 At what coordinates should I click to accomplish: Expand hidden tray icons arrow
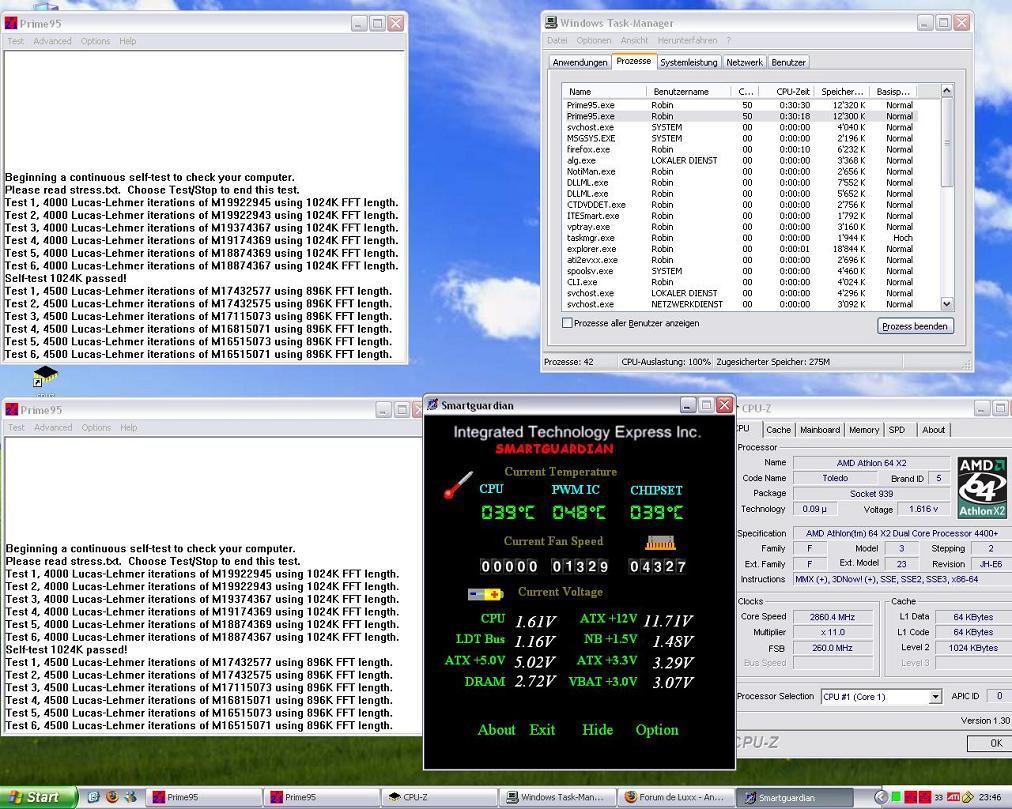[x=879, y=797]
